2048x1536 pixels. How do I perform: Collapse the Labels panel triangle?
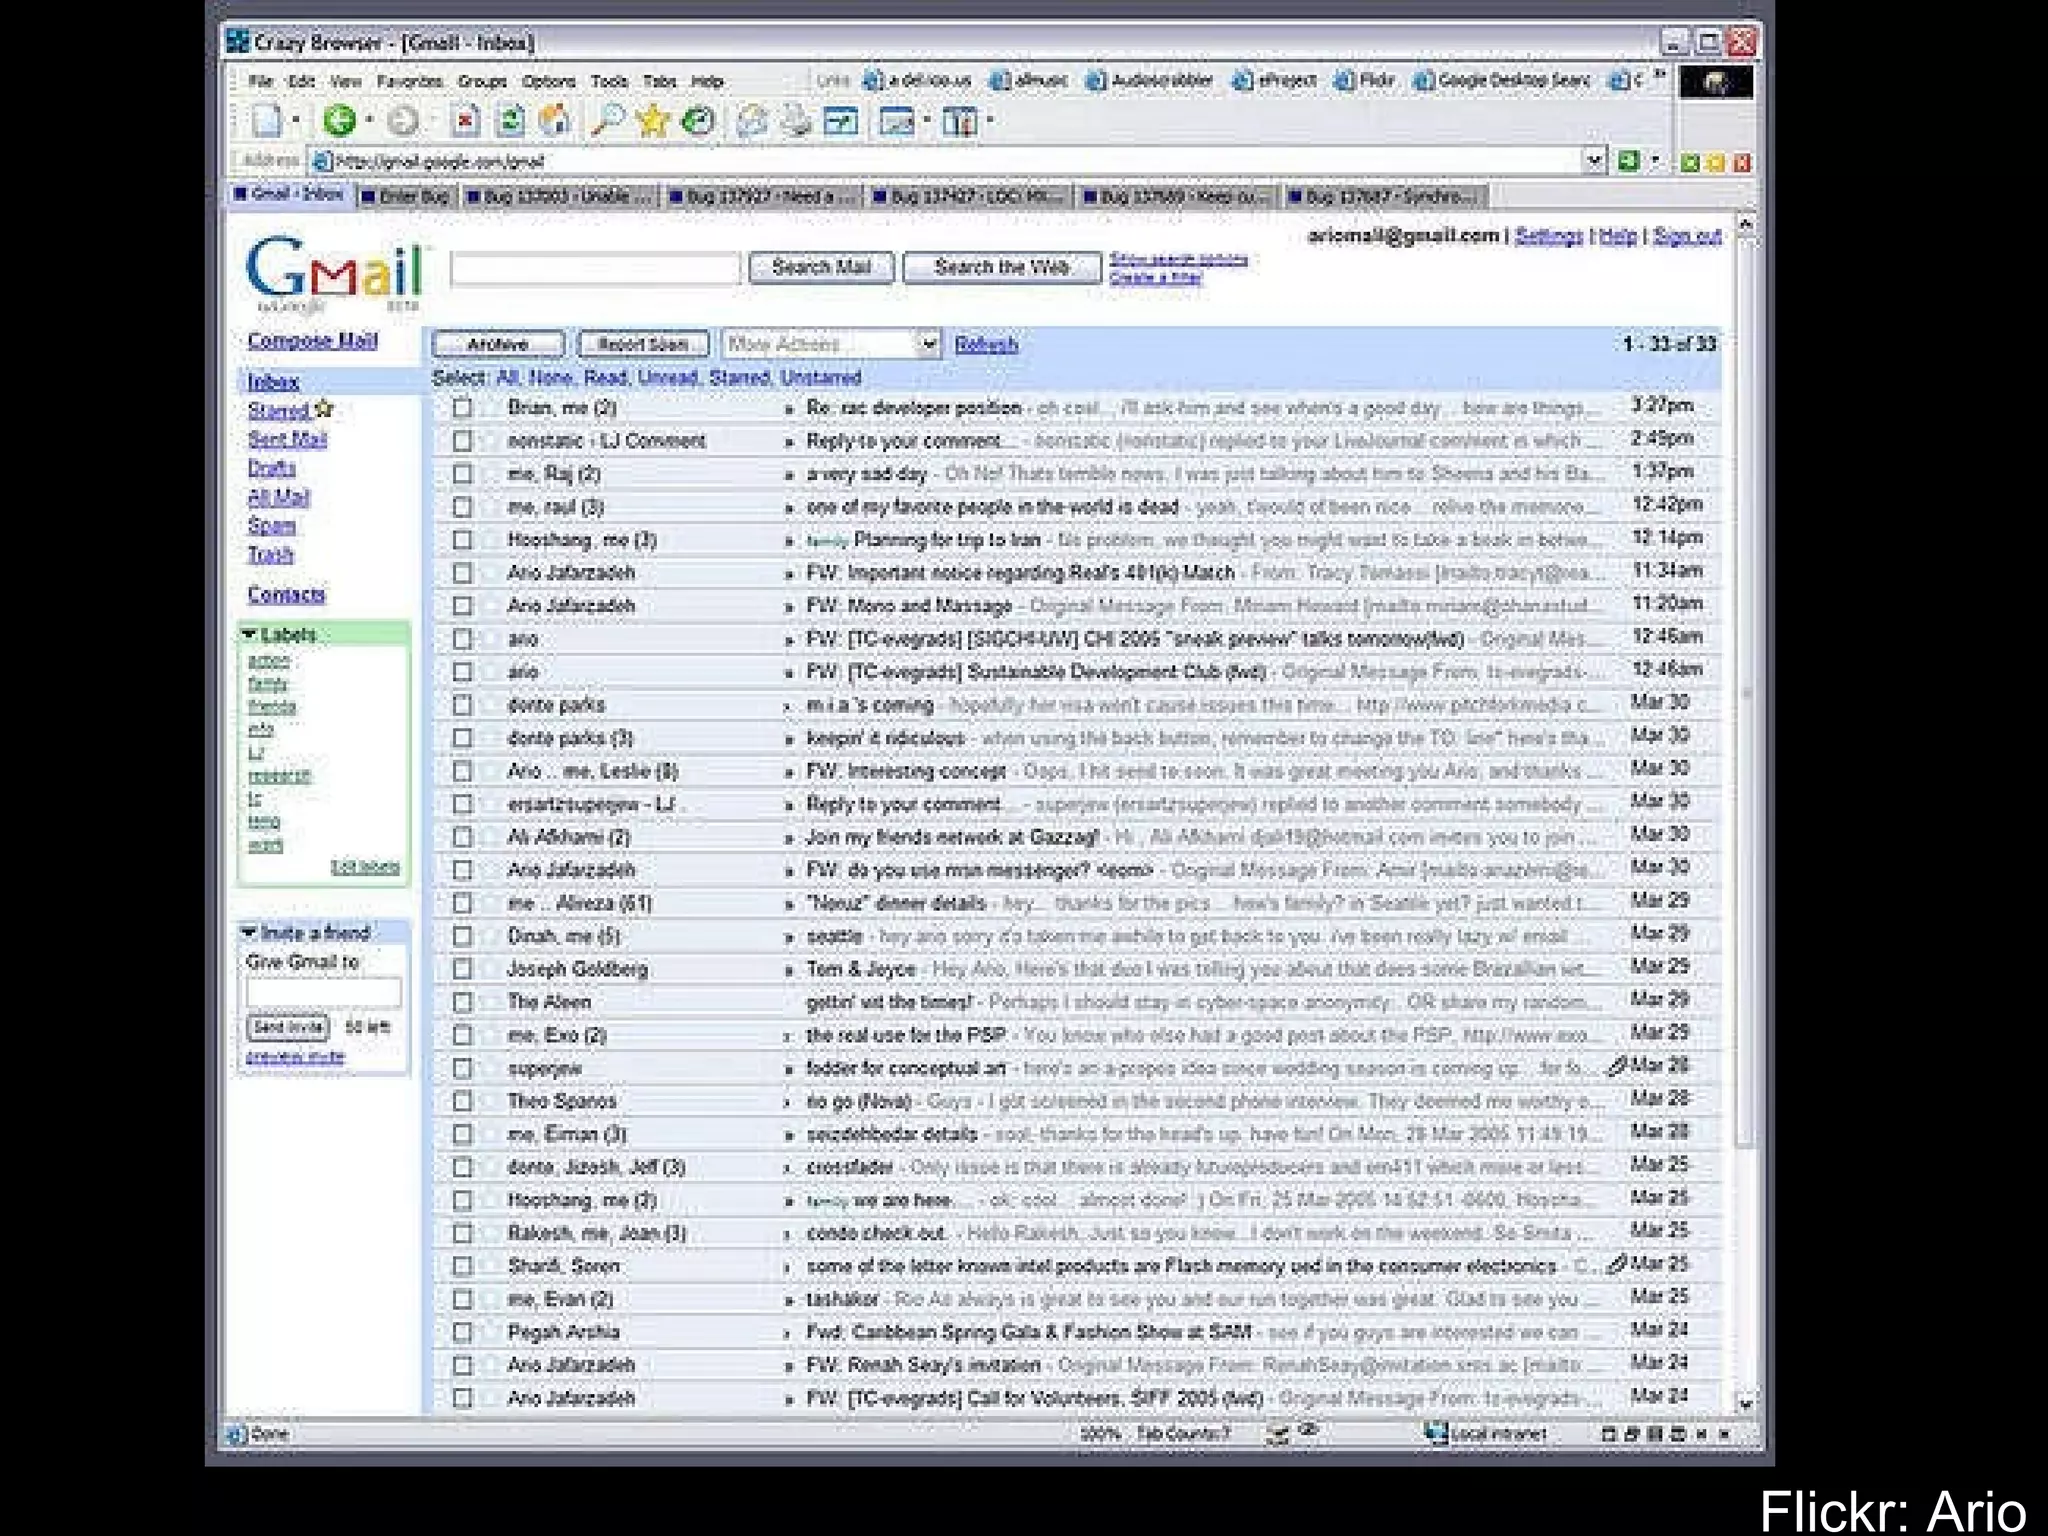point(249,634)
